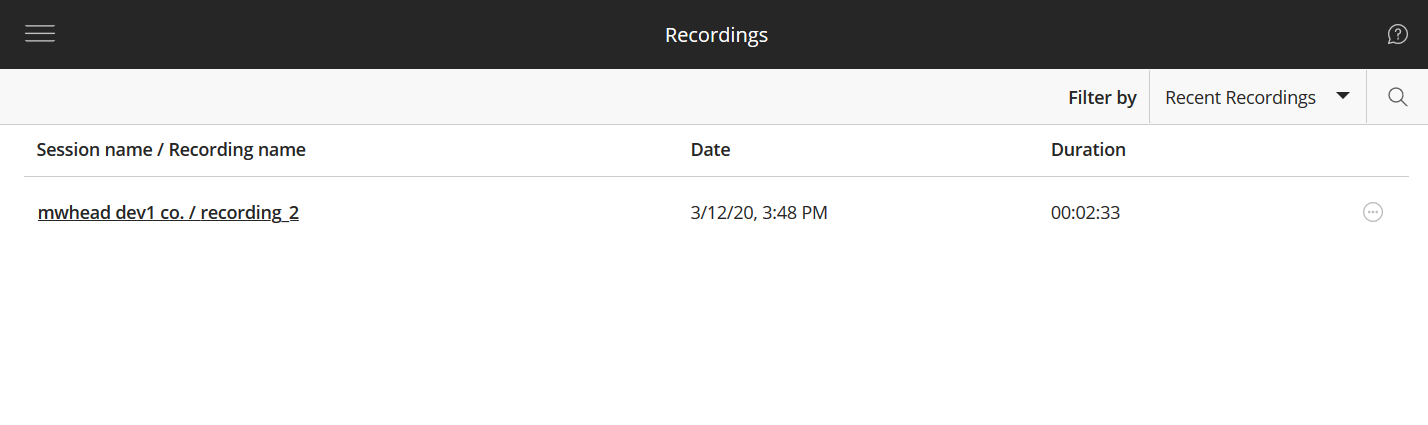Click the Filter by label
1428x425 pixels.
(1102, 98)
